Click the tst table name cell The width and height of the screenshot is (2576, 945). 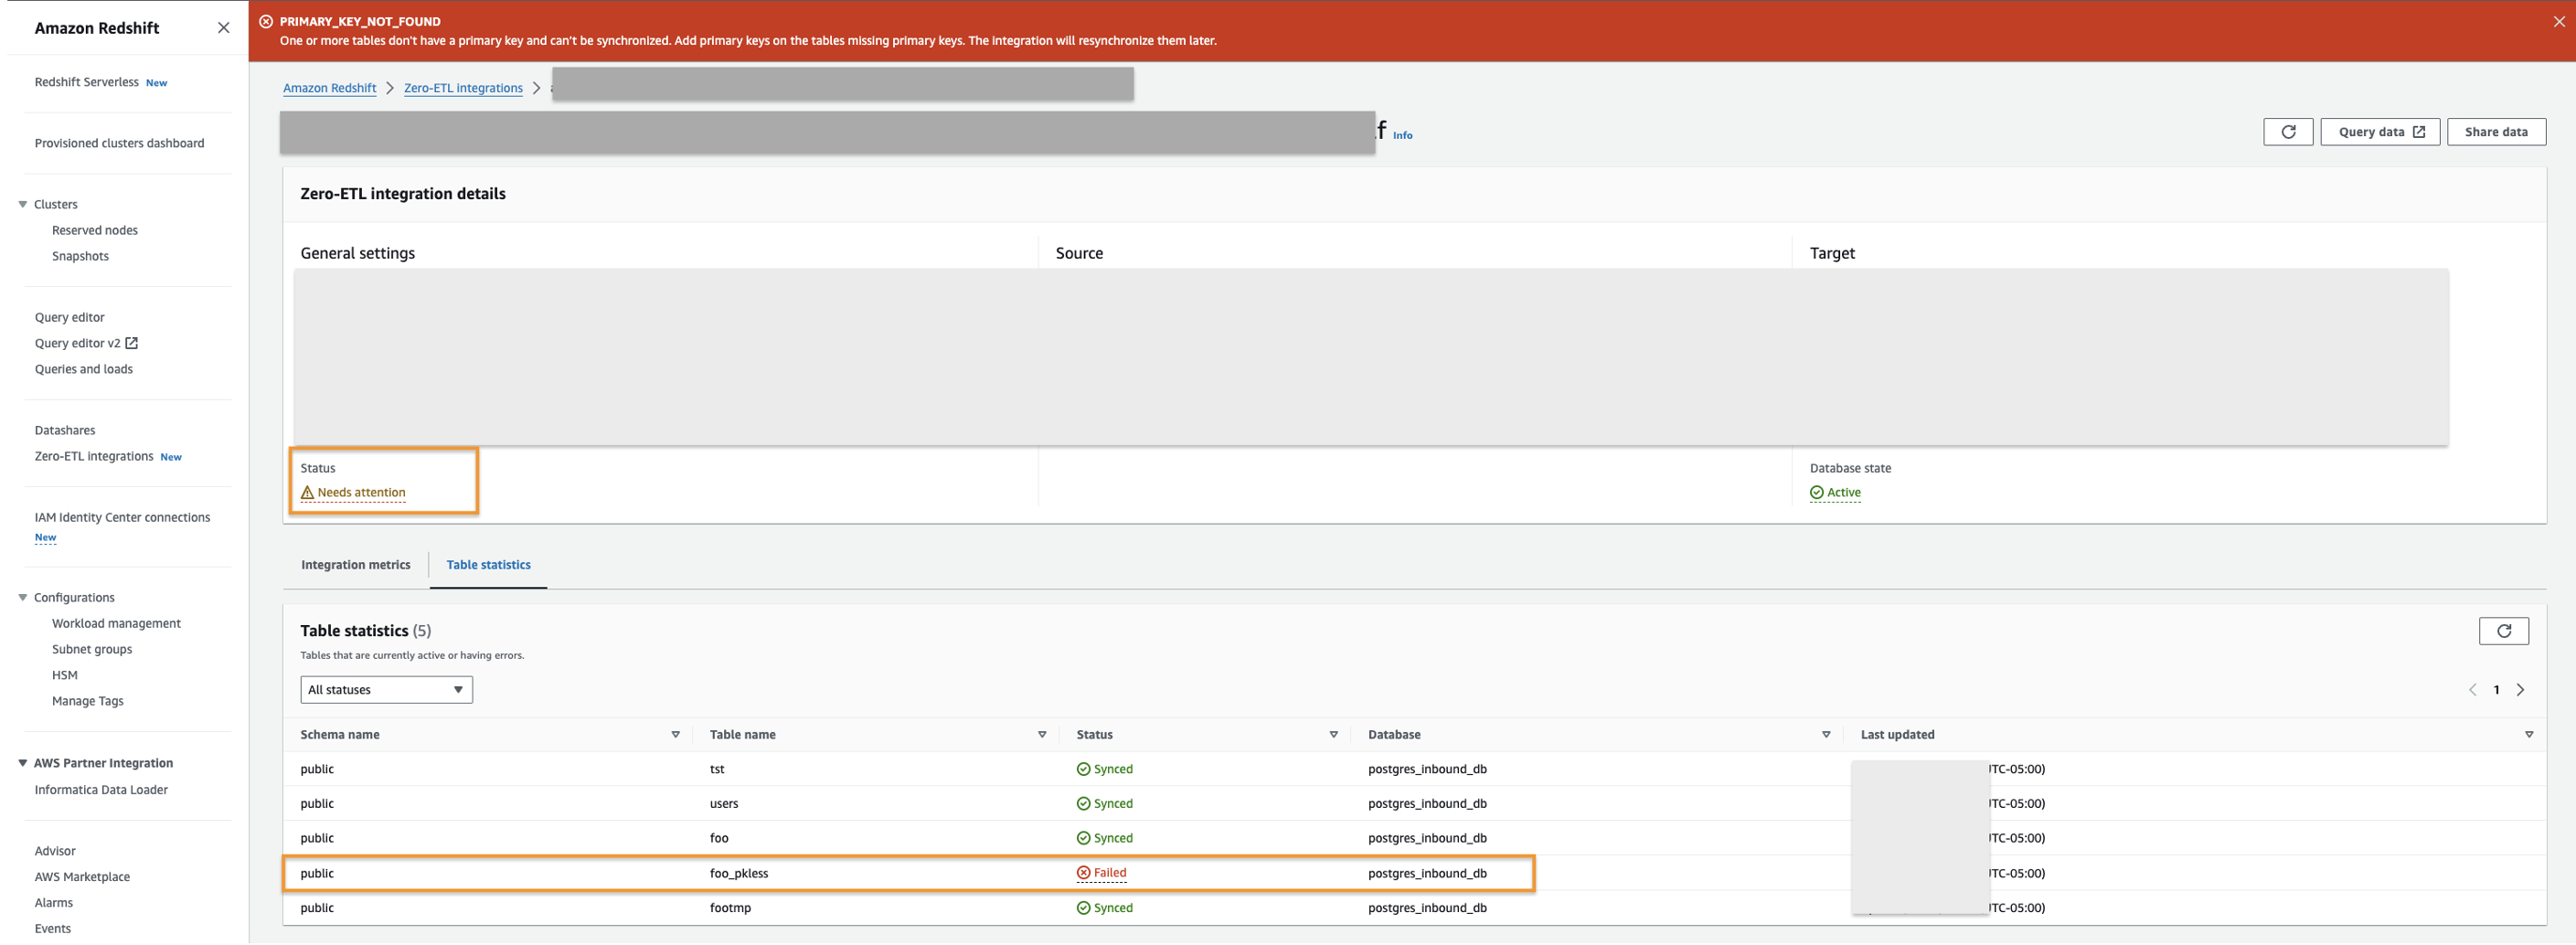[x=717, y=769]
